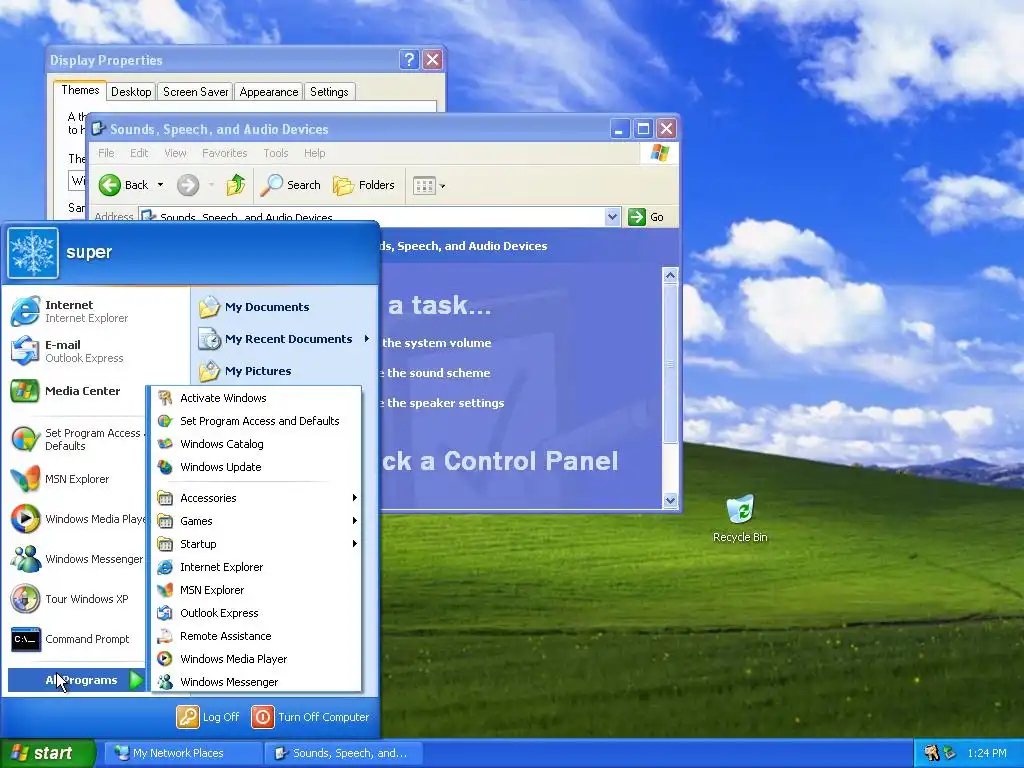Launch Outlook Express in All Programs submenu

coord(256,613)
